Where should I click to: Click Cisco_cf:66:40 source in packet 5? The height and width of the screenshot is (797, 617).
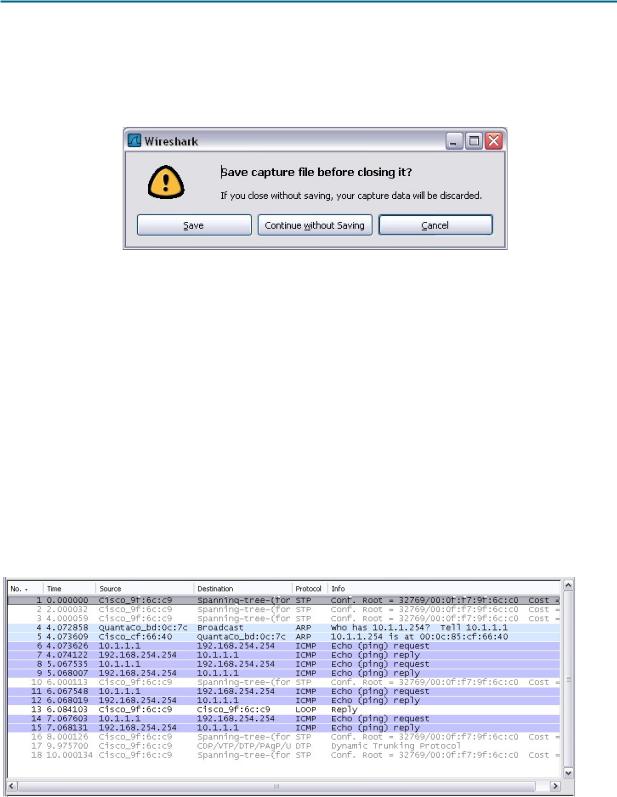pos(135,637)
